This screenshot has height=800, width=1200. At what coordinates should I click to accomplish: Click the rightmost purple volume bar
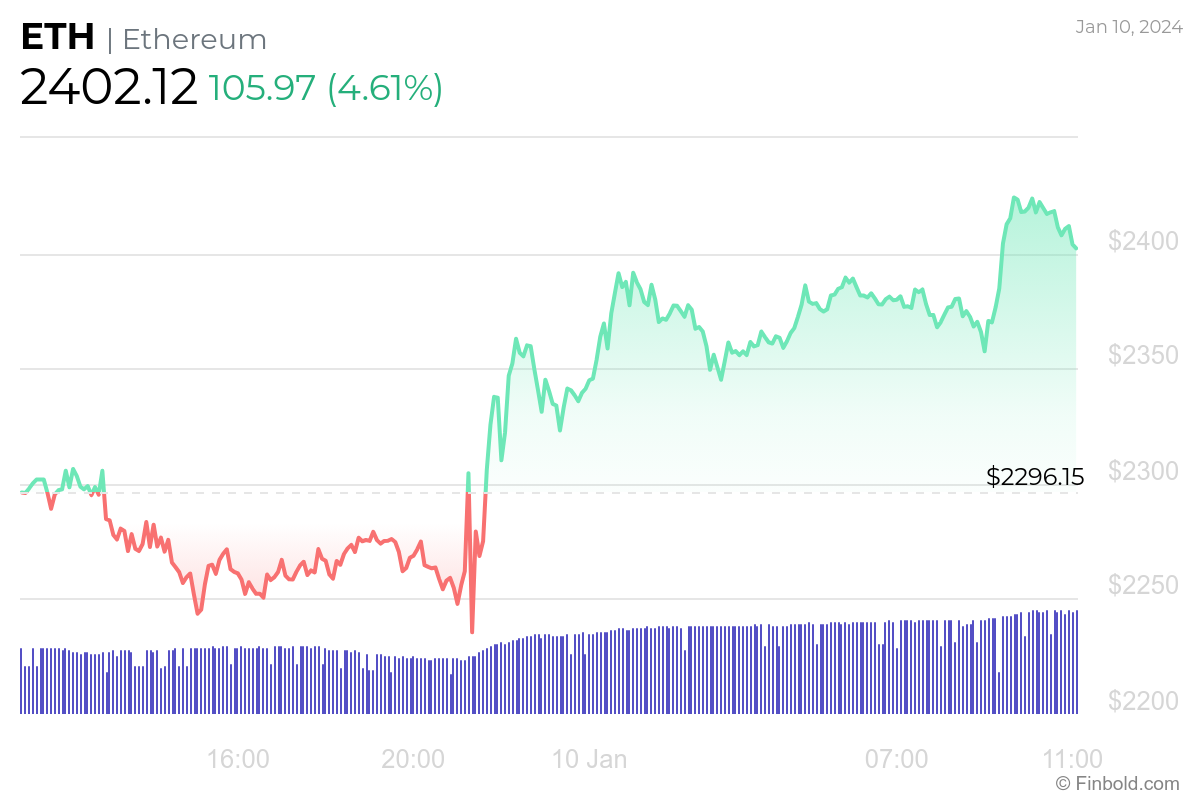(x=1076, y=662)
